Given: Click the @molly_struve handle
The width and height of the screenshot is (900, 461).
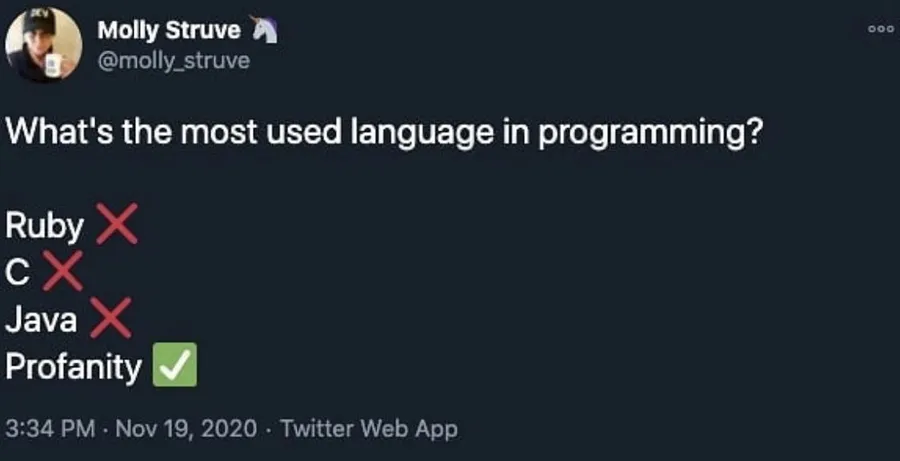Looking at the screenshot, I should [x=173, y=60].
